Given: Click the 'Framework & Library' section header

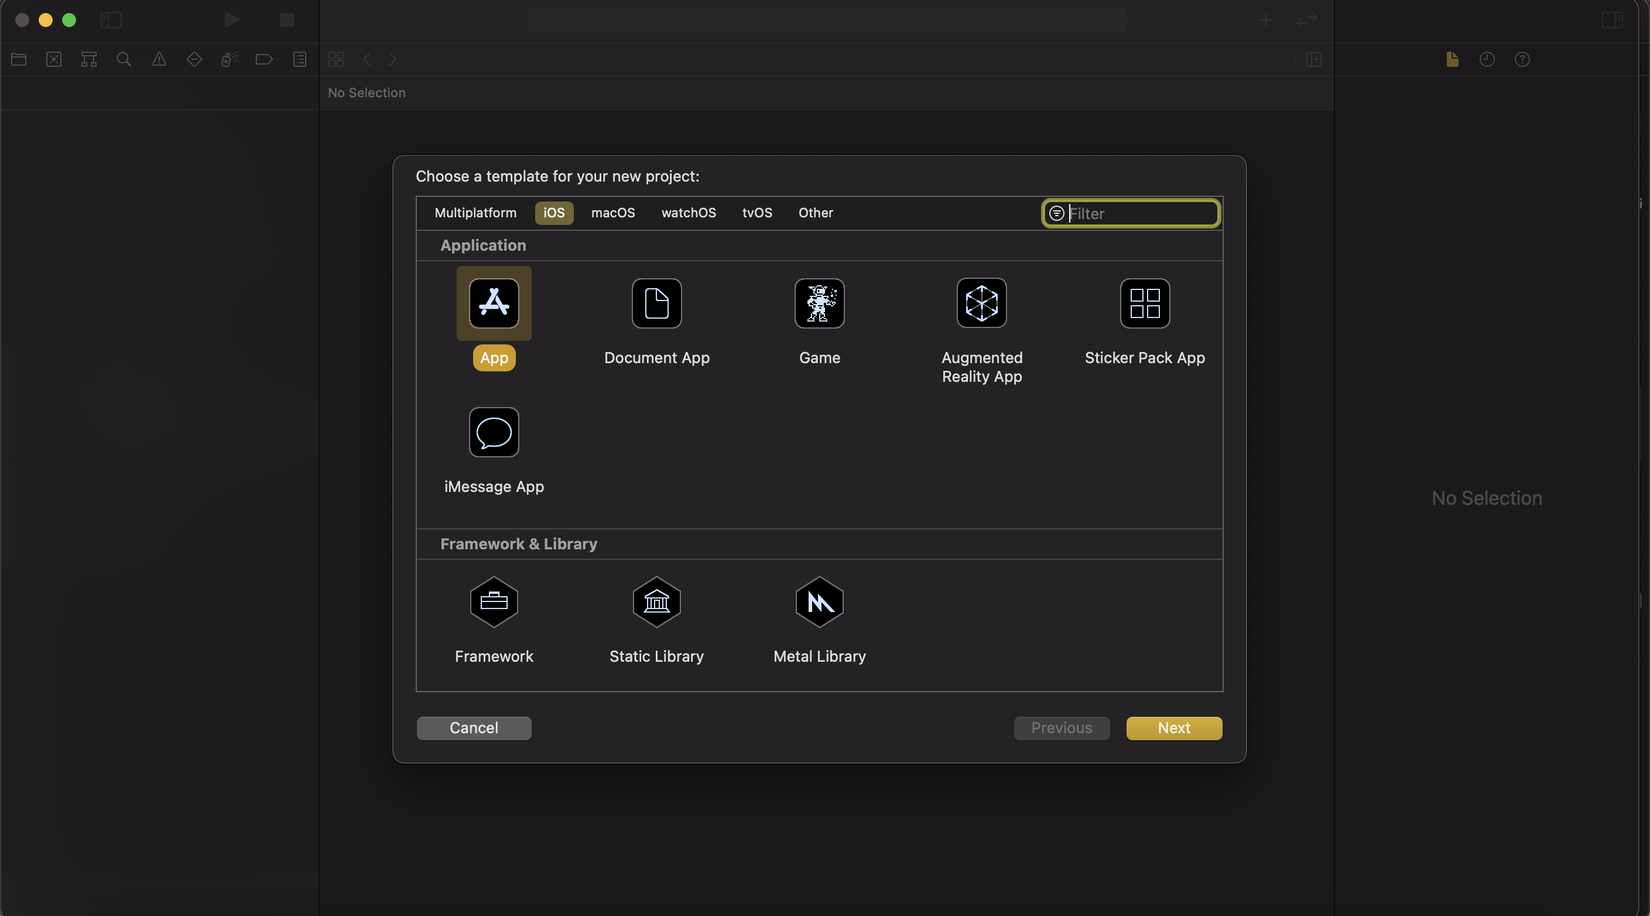Looking at the screenshot, I should click(519, 544).
